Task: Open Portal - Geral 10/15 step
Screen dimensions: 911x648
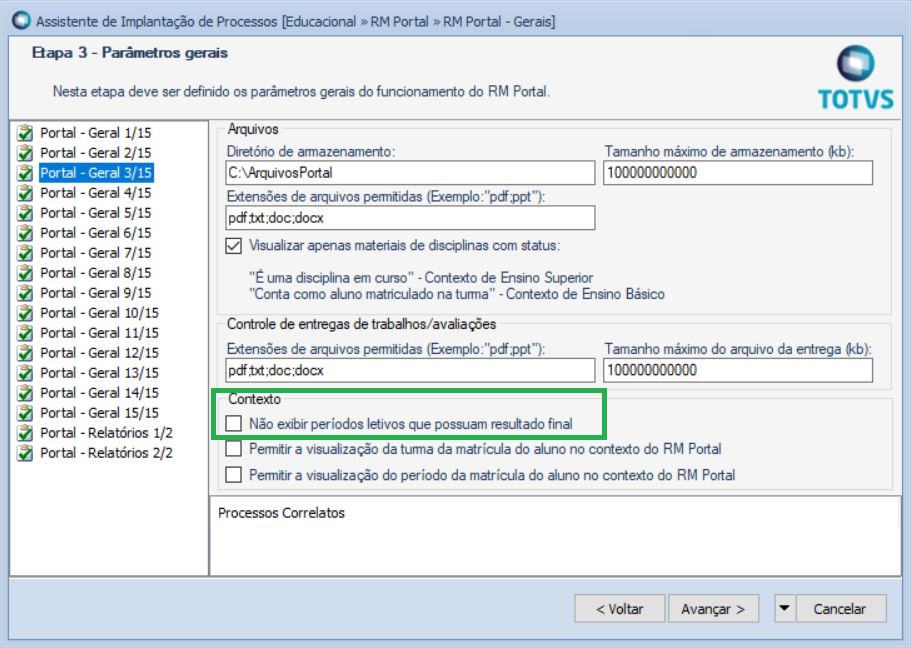Action: tap(99, 313)
